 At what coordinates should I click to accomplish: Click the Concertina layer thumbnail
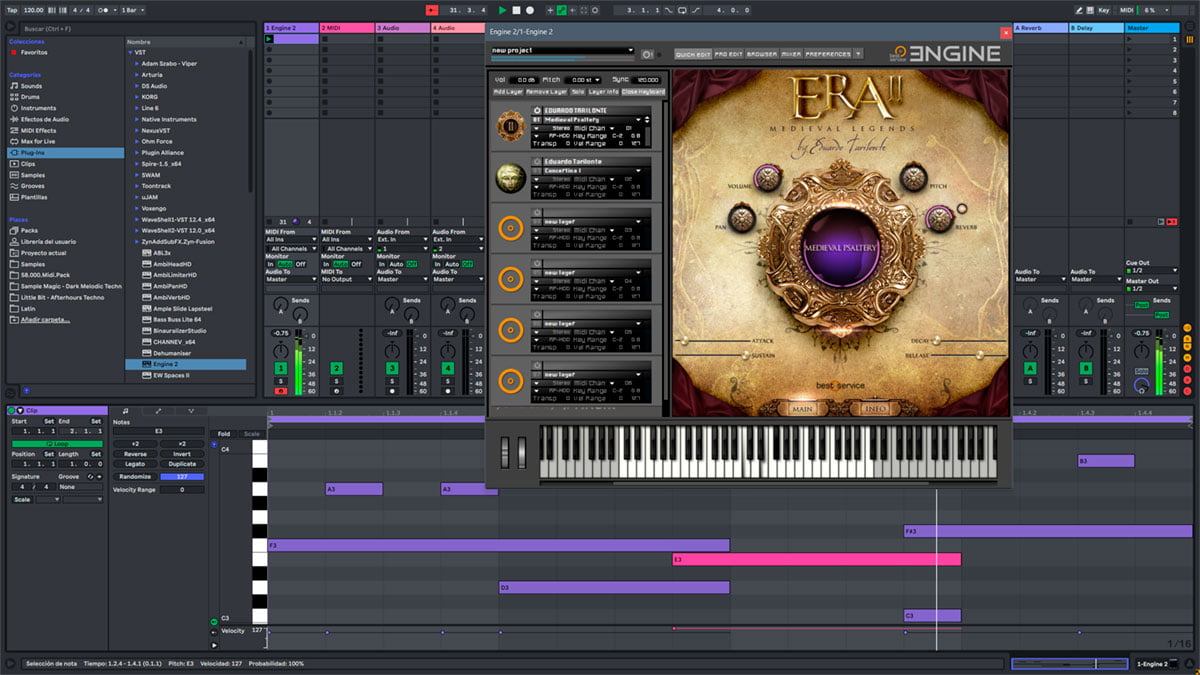tap(510, 178)
